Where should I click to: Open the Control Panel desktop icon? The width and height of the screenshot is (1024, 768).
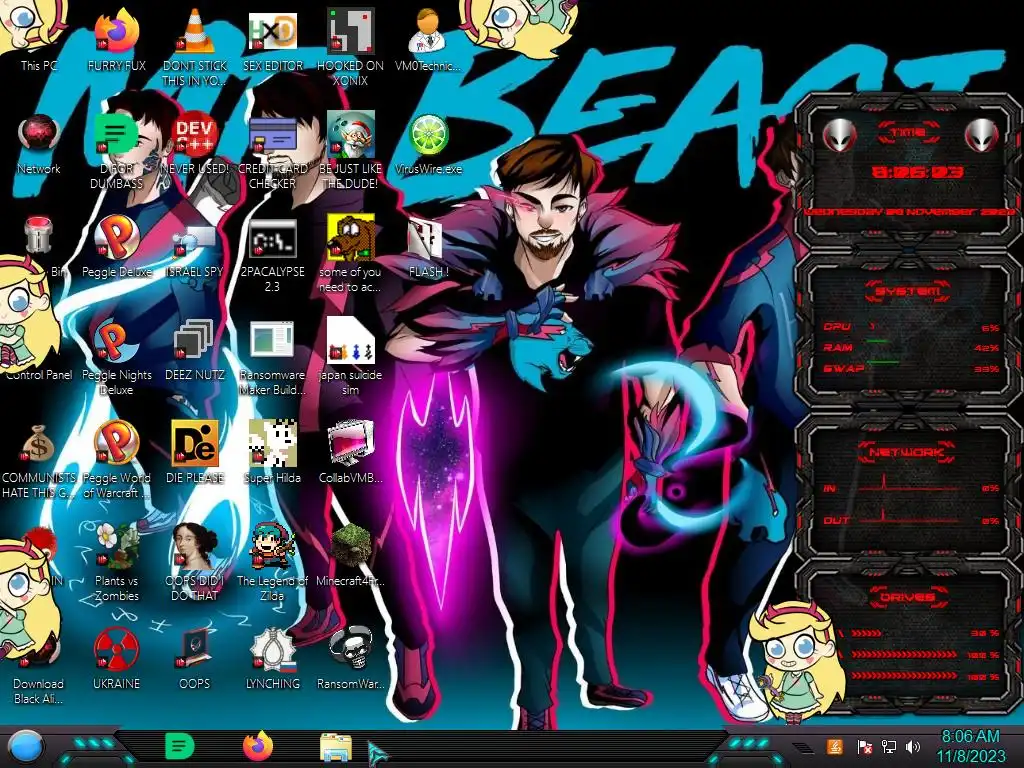point(39,374)
